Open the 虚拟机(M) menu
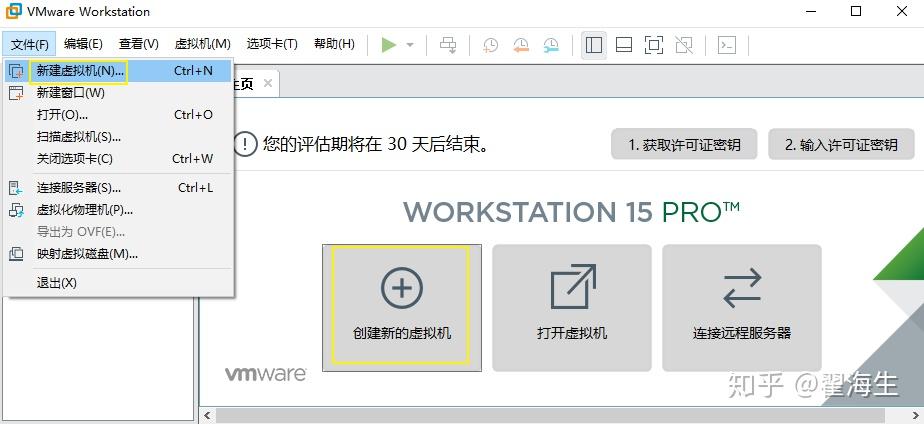This screenshot has width=924, height=424. [x=202, y=44]
